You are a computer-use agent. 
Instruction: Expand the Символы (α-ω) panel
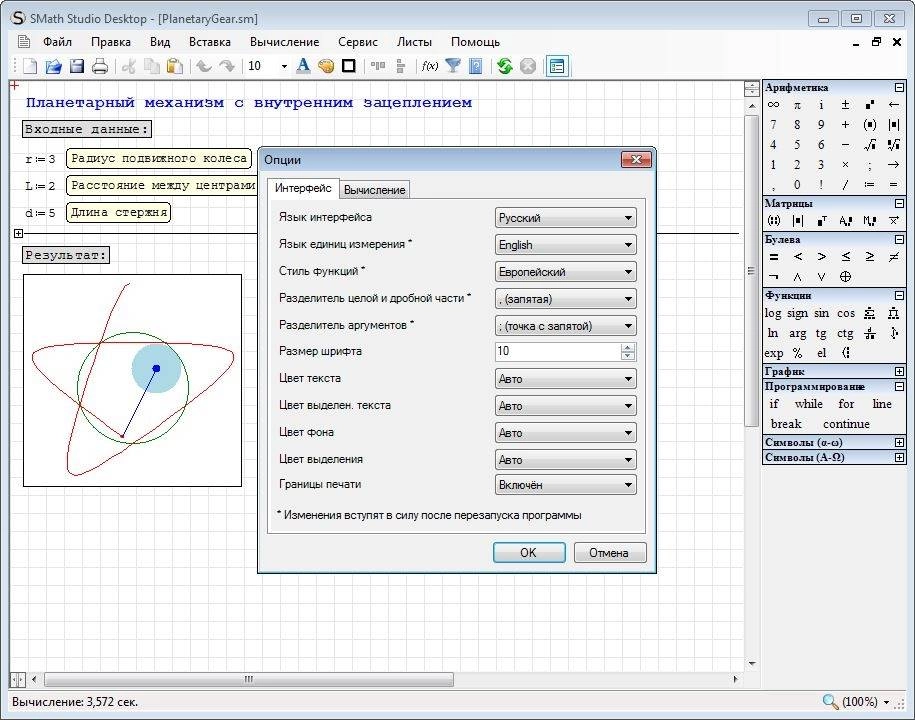tap(899, 442)
